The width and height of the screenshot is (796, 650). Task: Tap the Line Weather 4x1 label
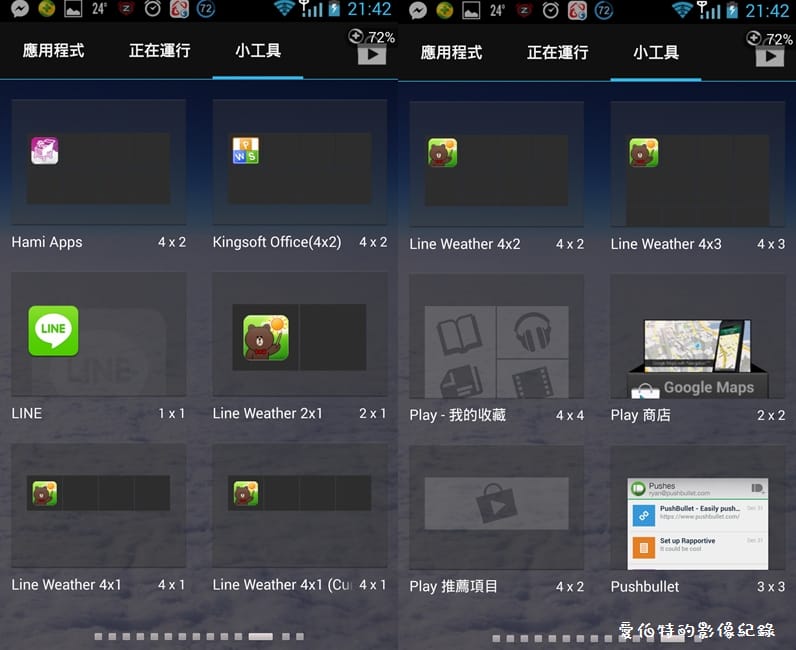click(67, 584)
